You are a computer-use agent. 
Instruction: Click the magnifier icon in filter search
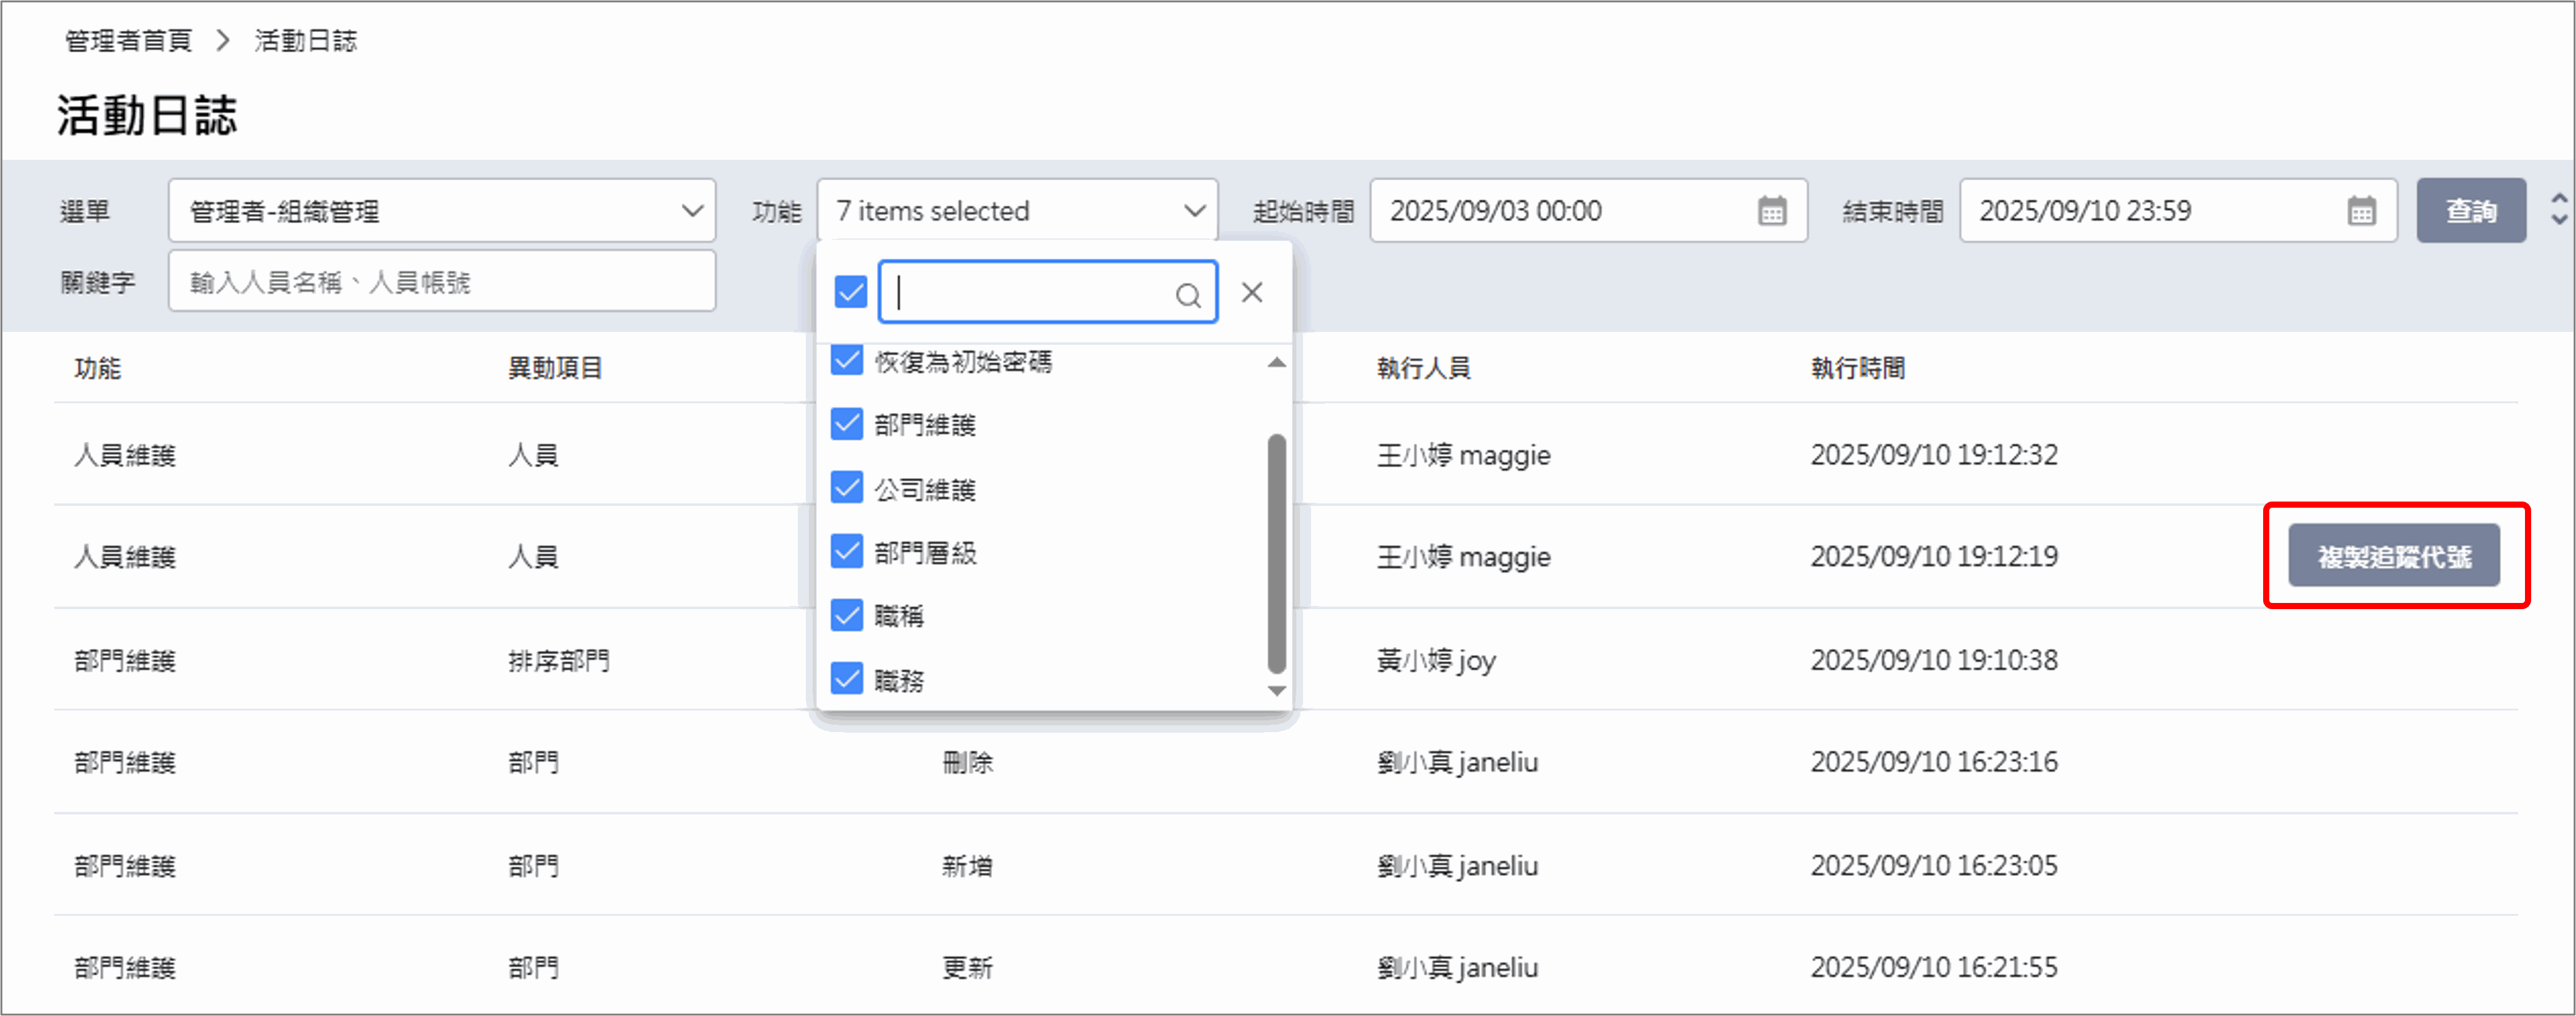(x=1187, y=295)
